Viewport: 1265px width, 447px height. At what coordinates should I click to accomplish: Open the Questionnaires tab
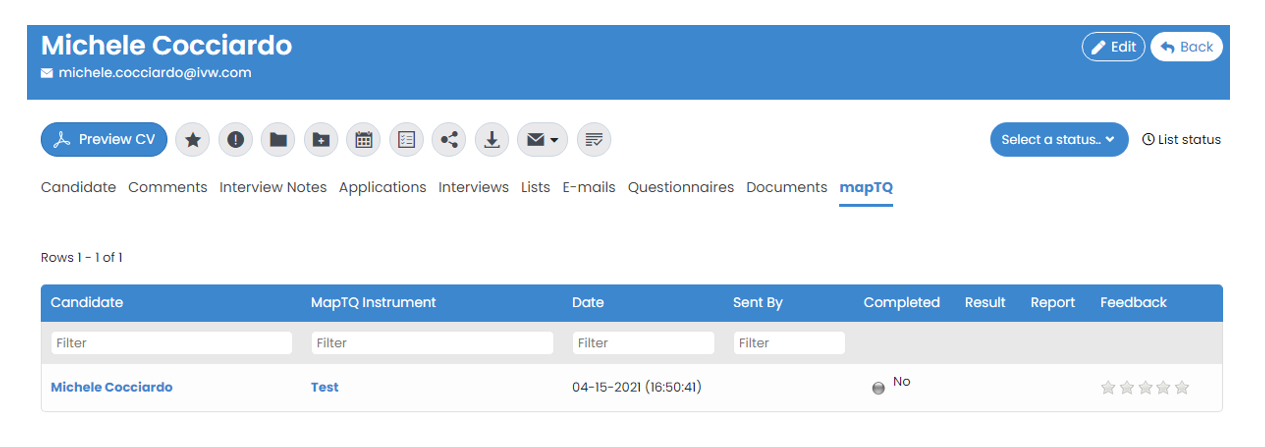point(680,187)
